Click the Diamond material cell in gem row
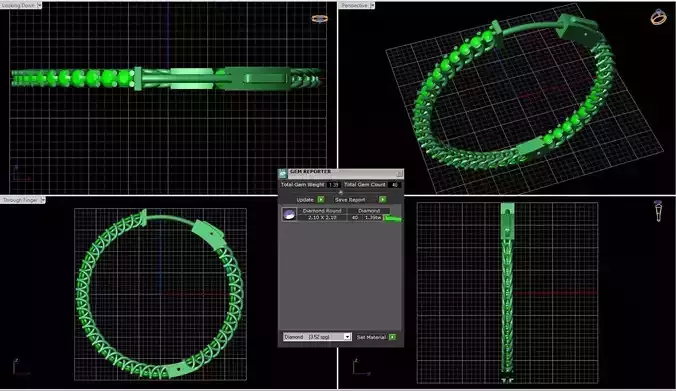676x391 pixels. coord(369,211)
